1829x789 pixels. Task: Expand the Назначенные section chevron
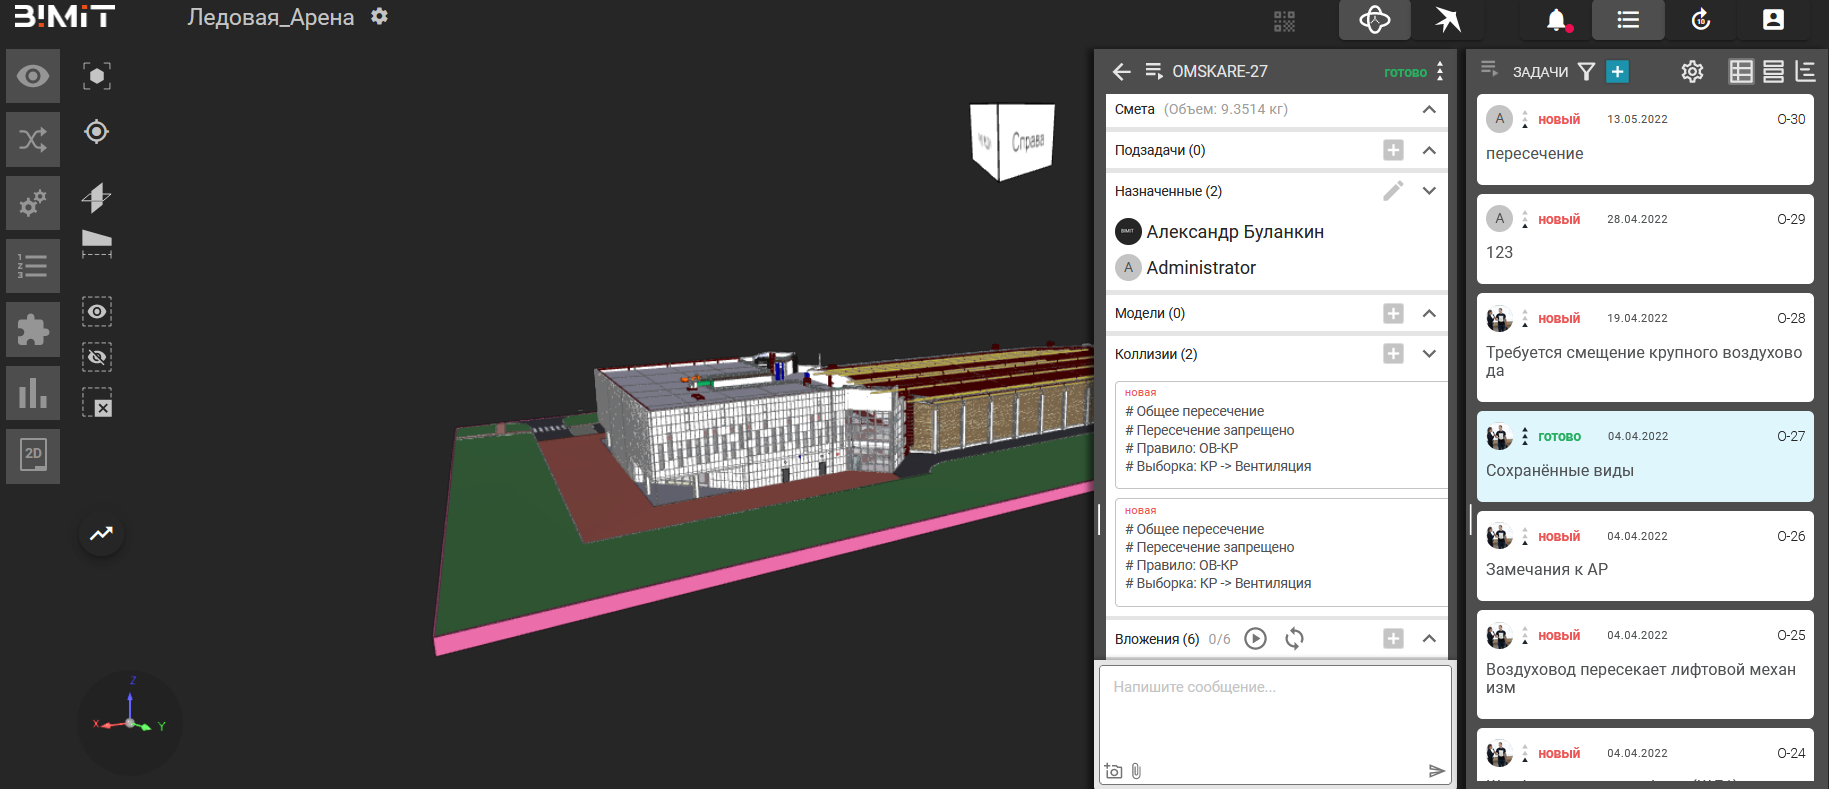[1429, 191]
